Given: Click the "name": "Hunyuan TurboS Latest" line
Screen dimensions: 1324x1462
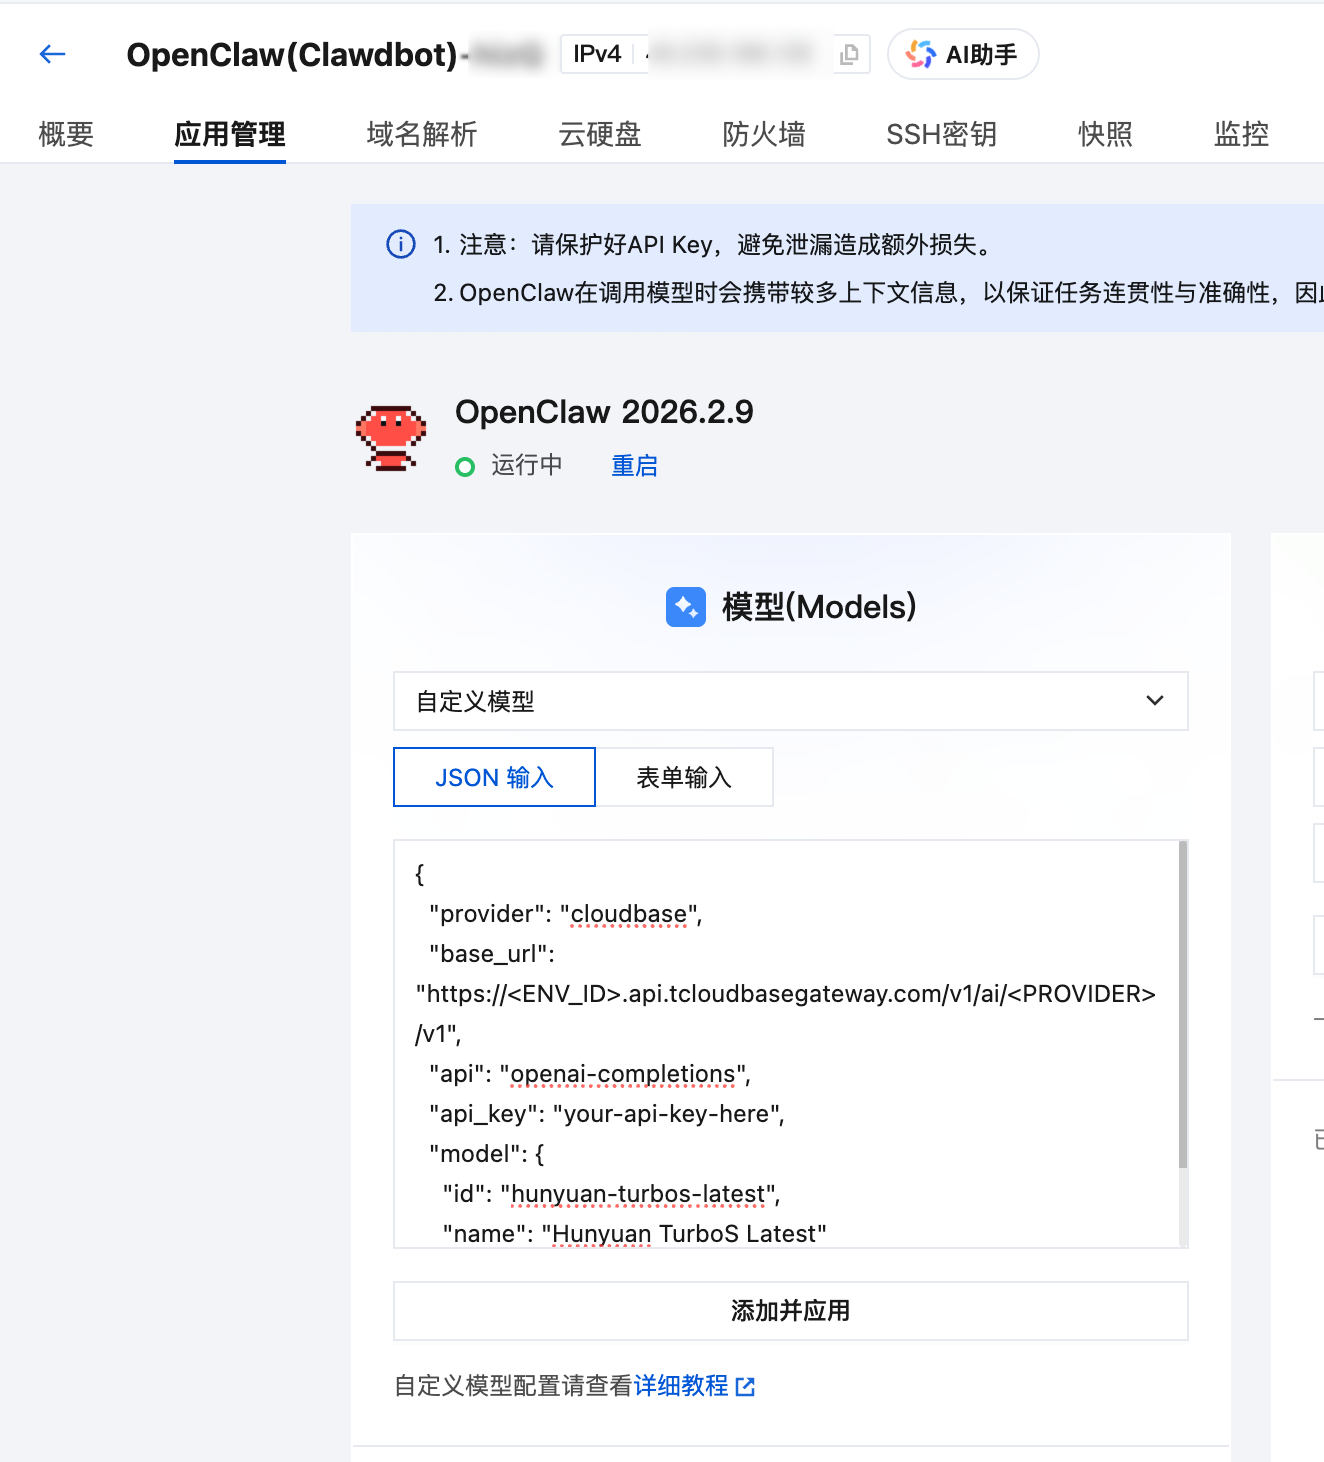Looking at the screenshot, I should pos(635,1234).
